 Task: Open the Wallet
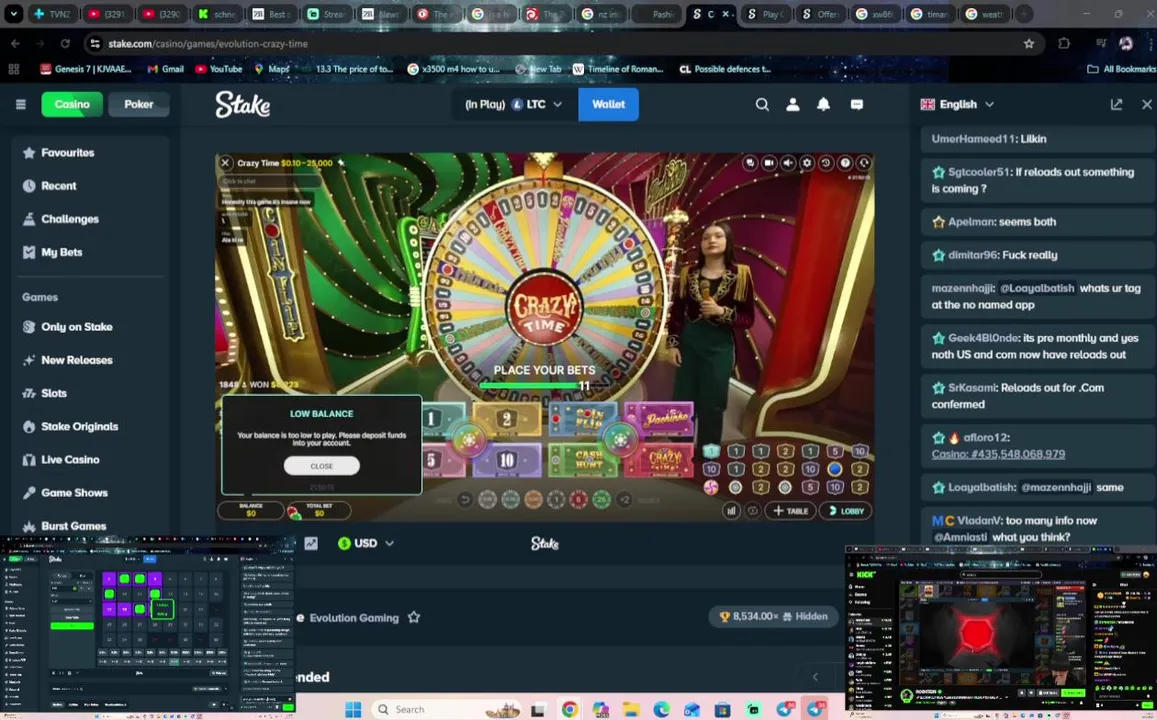(608, 105)
